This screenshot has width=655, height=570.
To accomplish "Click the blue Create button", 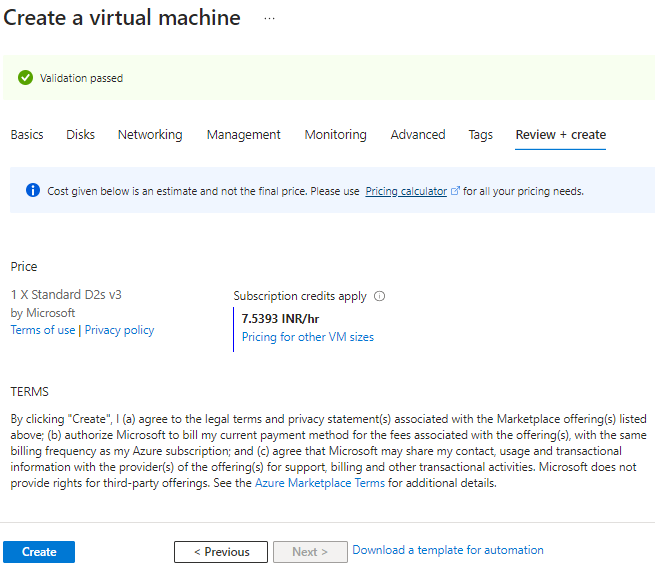I will pyautogui.click(x=39, y=552).
